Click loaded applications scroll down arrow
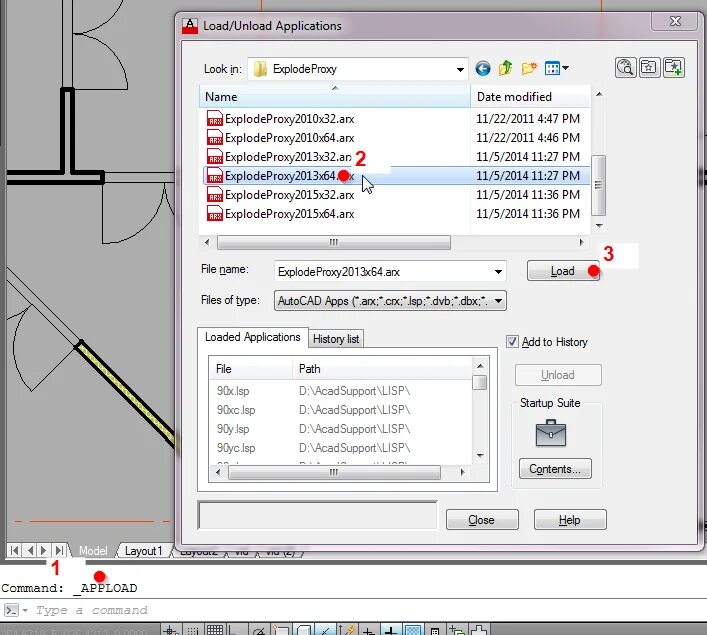Image resolution: width=707 pixels, height=635 pixels. 480,456
